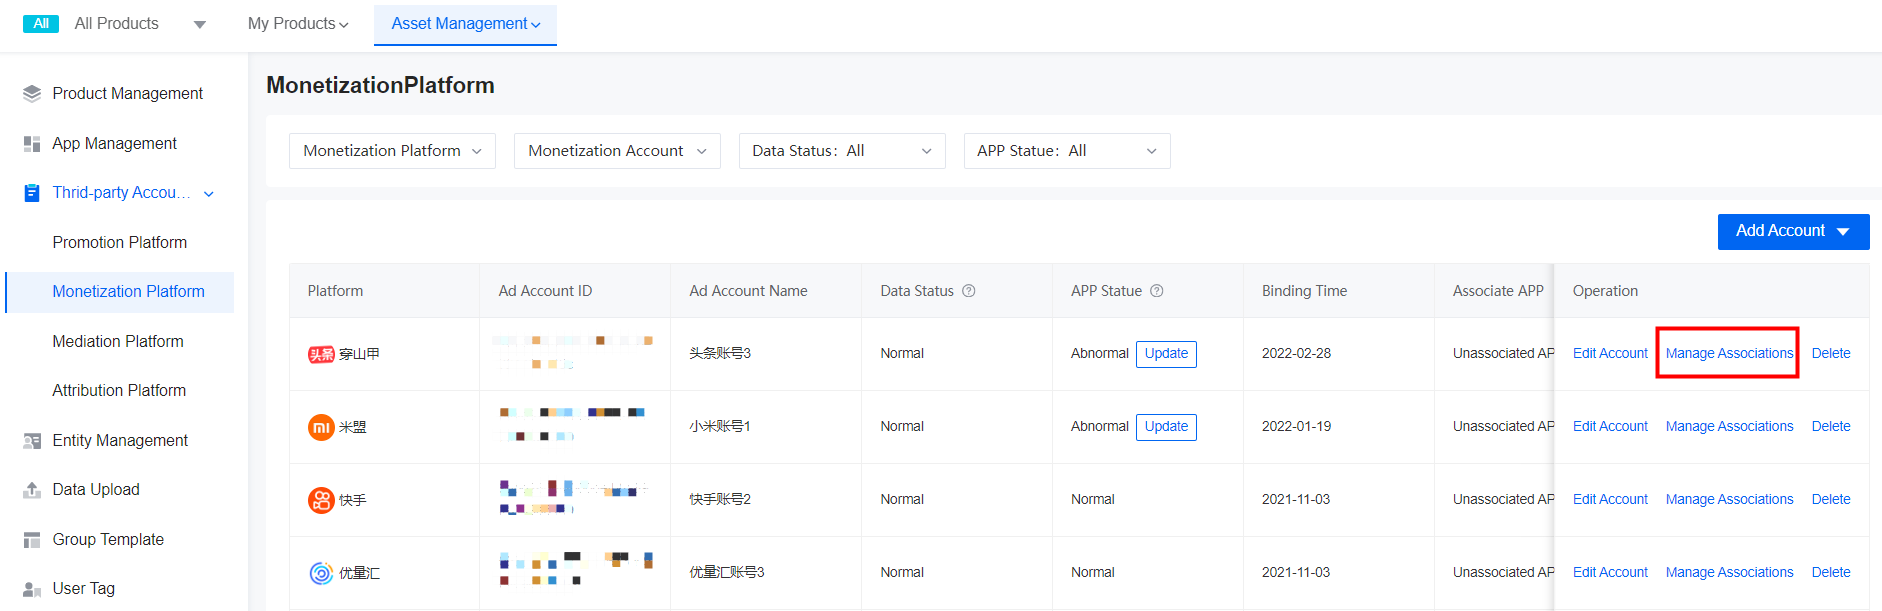The width and height of the screenshot is (1882, 611).
Task: Click the Entity Management icon
Action: pos(32,441)
